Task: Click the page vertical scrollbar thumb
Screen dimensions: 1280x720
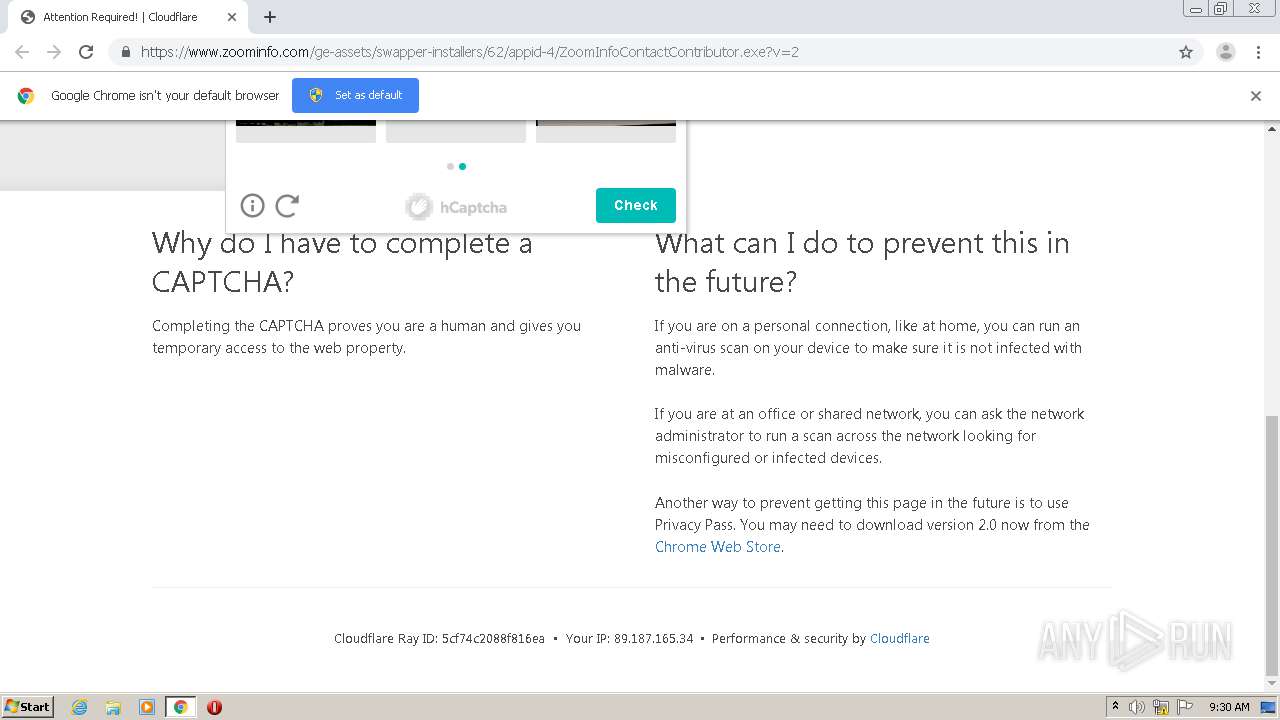Action: (x=1272, y=546)
